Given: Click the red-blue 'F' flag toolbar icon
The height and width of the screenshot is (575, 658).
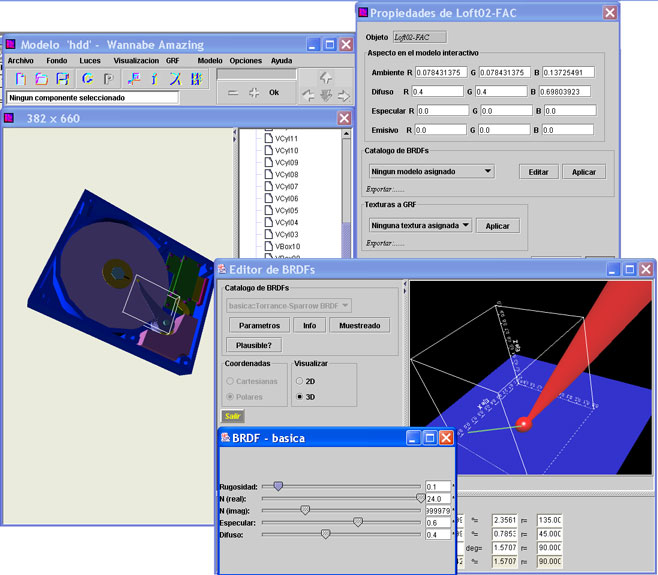Looking at the screenshot, I should click(x=134, y=78).
